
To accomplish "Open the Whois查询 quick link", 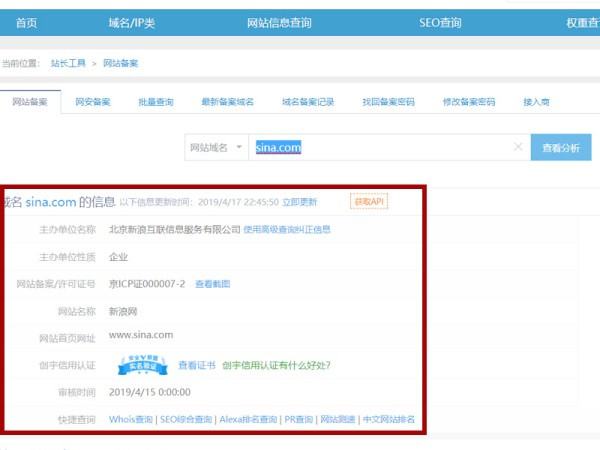I will [131, 419].
